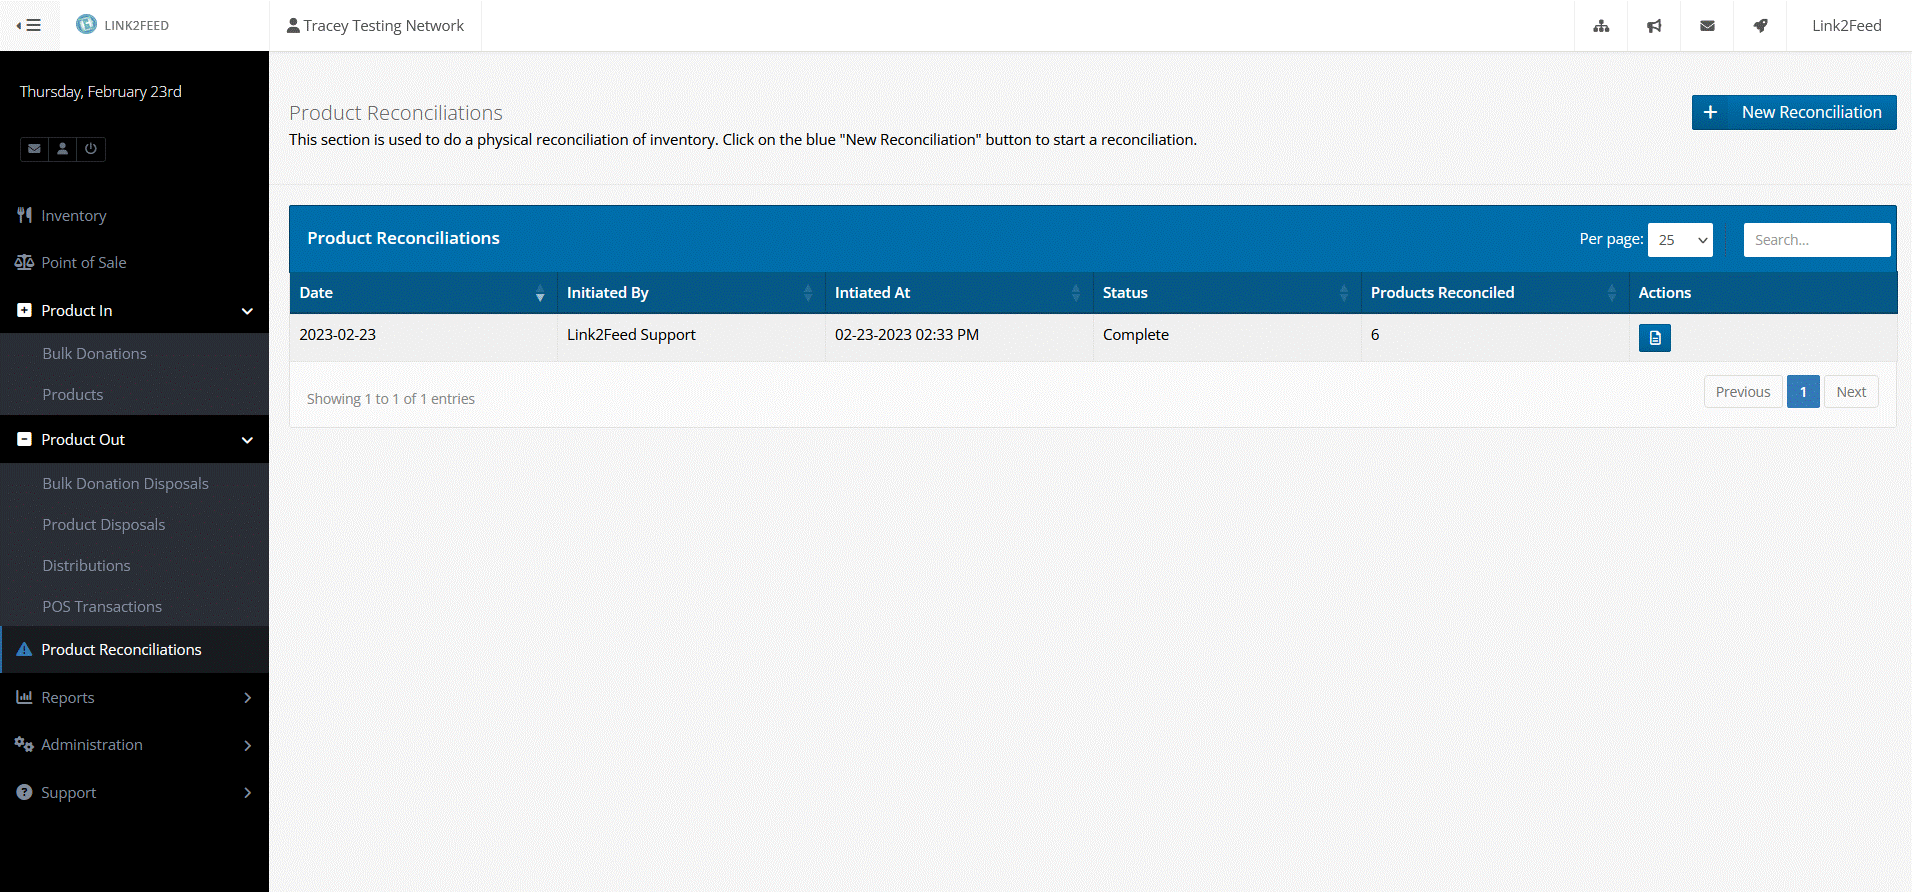Collapse the Product Out section
The height and width of the screenshot is (892, 1912).
coord(134,439)
